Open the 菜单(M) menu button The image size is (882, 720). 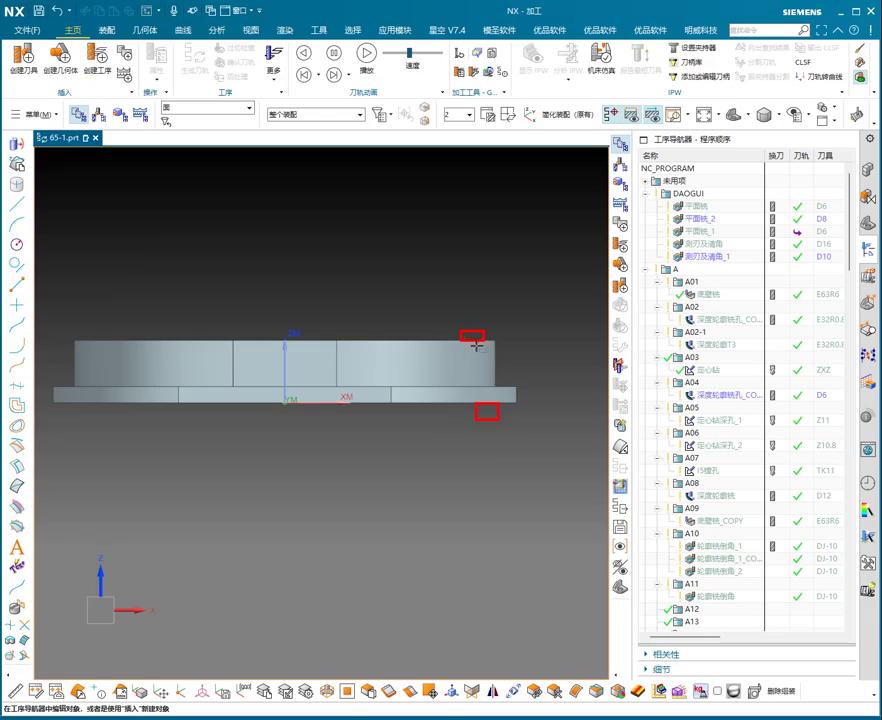point(40,115)
